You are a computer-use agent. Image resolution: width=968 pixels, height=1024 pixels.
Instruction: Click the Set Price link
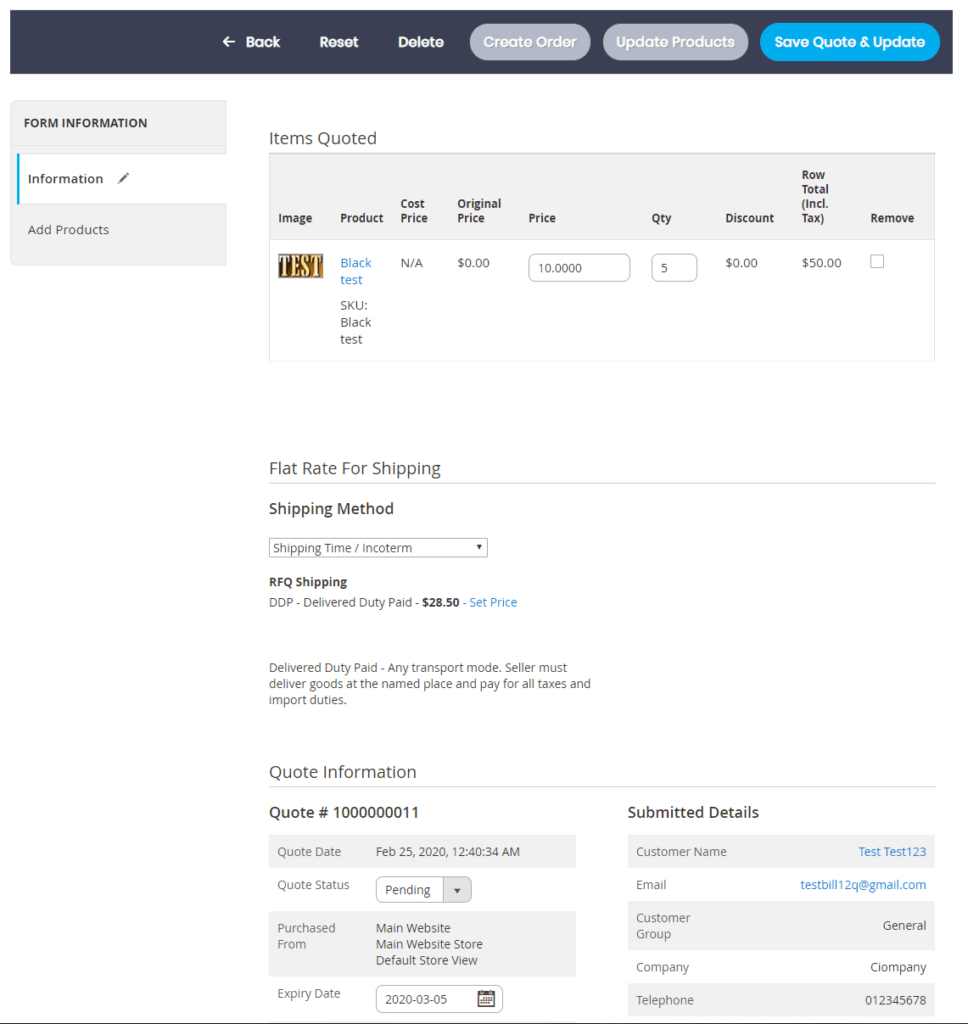click(493, 602)
